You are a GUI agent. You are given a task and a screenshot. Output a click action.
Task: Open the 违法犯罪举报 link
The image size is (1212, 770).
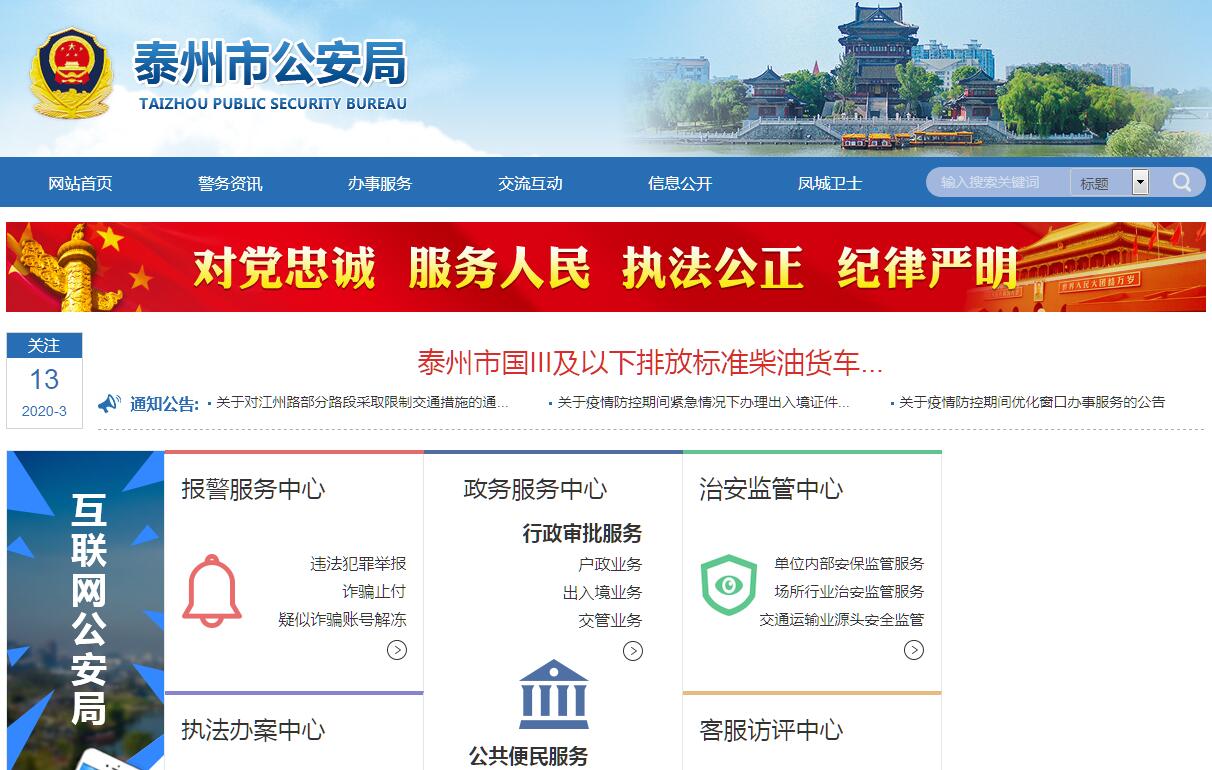[x=358, y=564]
